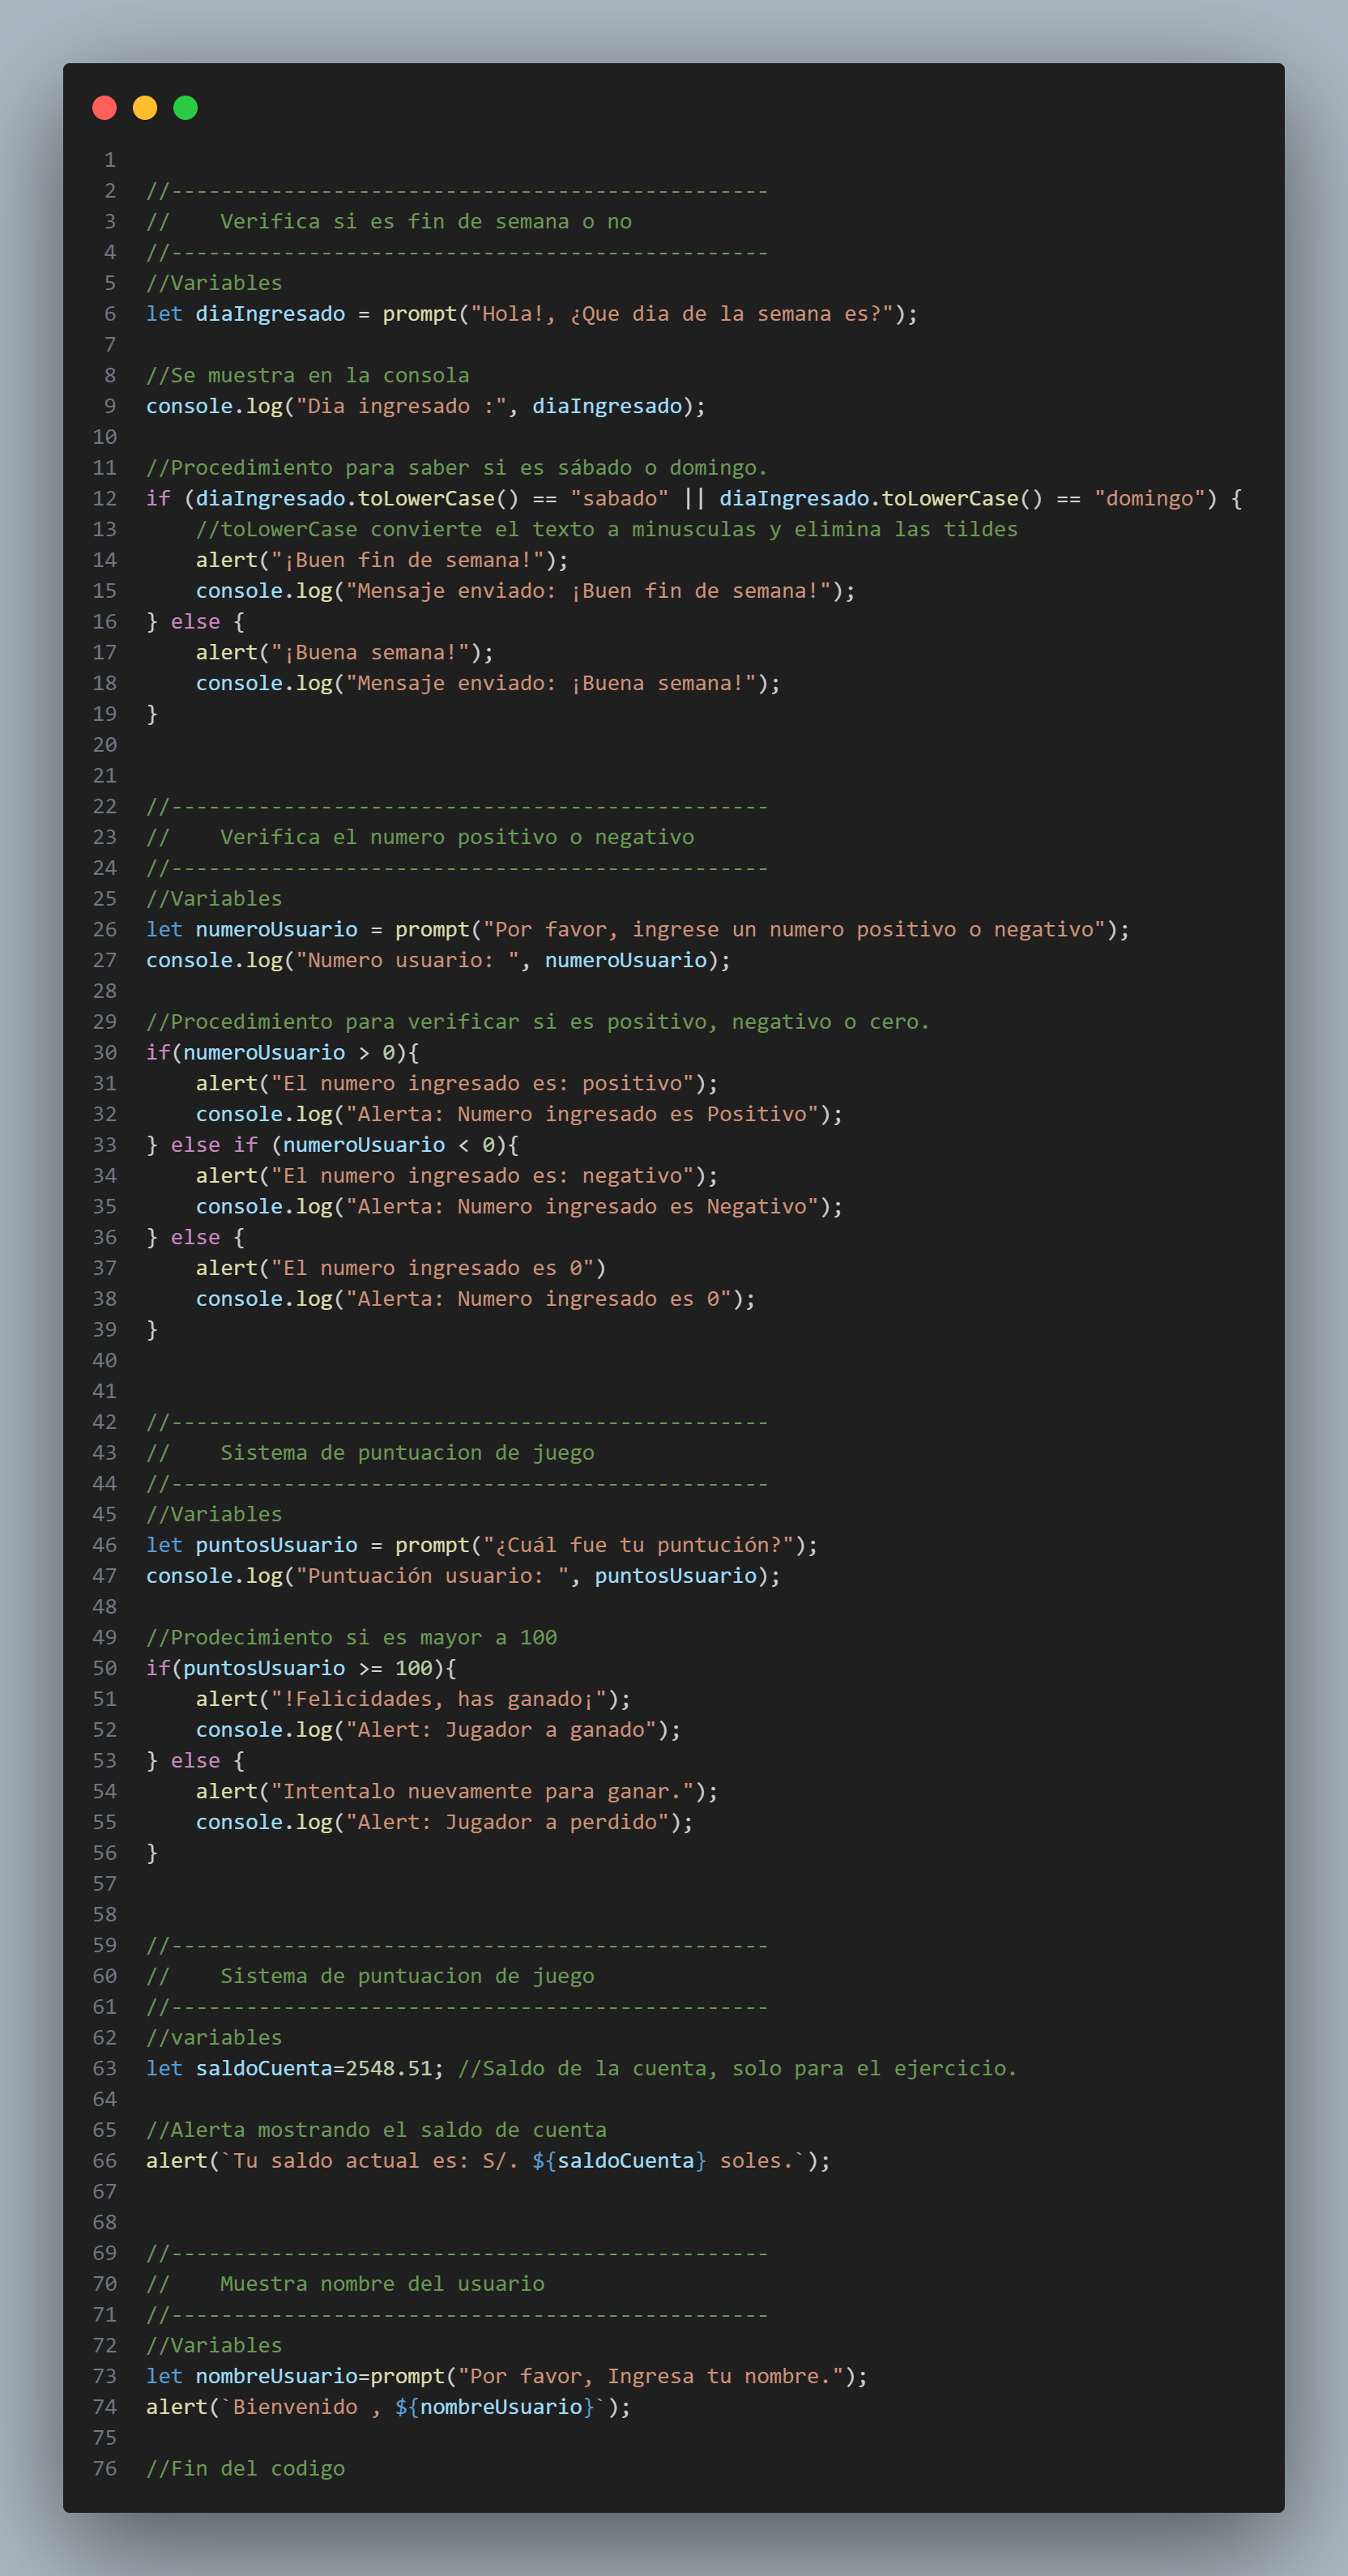Select comment 'Muestra nombre del usuario'
1348x2576 pixels.
[382, 2284]
